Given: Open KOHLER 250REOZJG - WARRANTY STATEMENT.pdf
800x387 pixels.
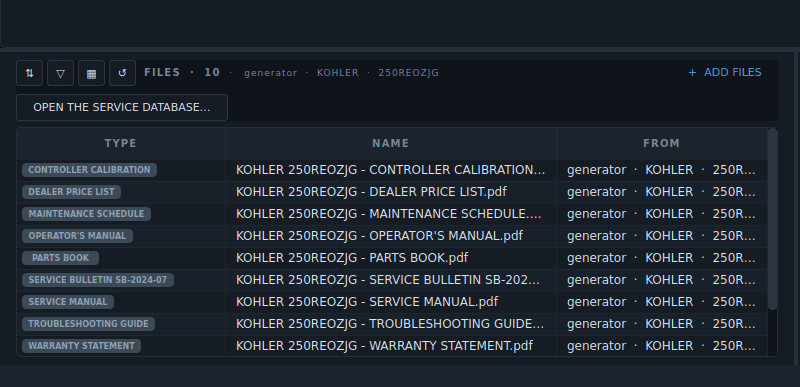Looking at the screenshot, I should tap(384, 345).
